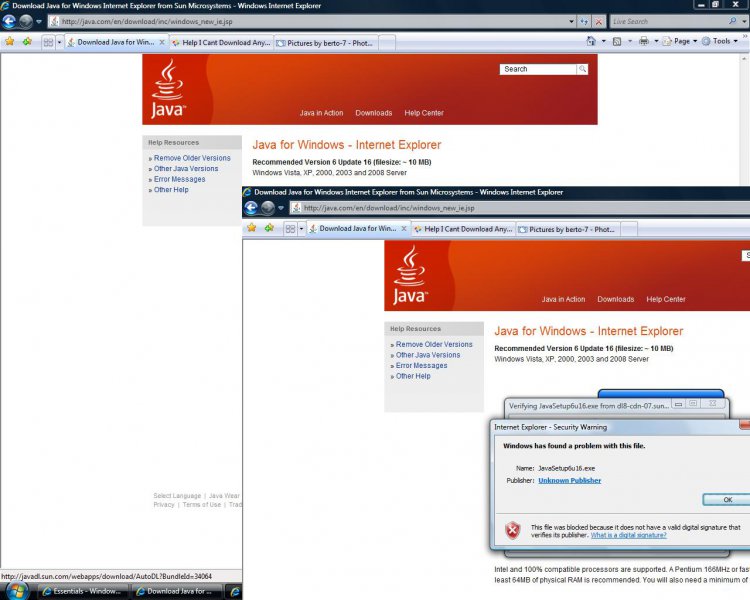The height and width of the screenshot is (600, 750).
Task: Refresh the page in the rear window
Action: (584, 22)
